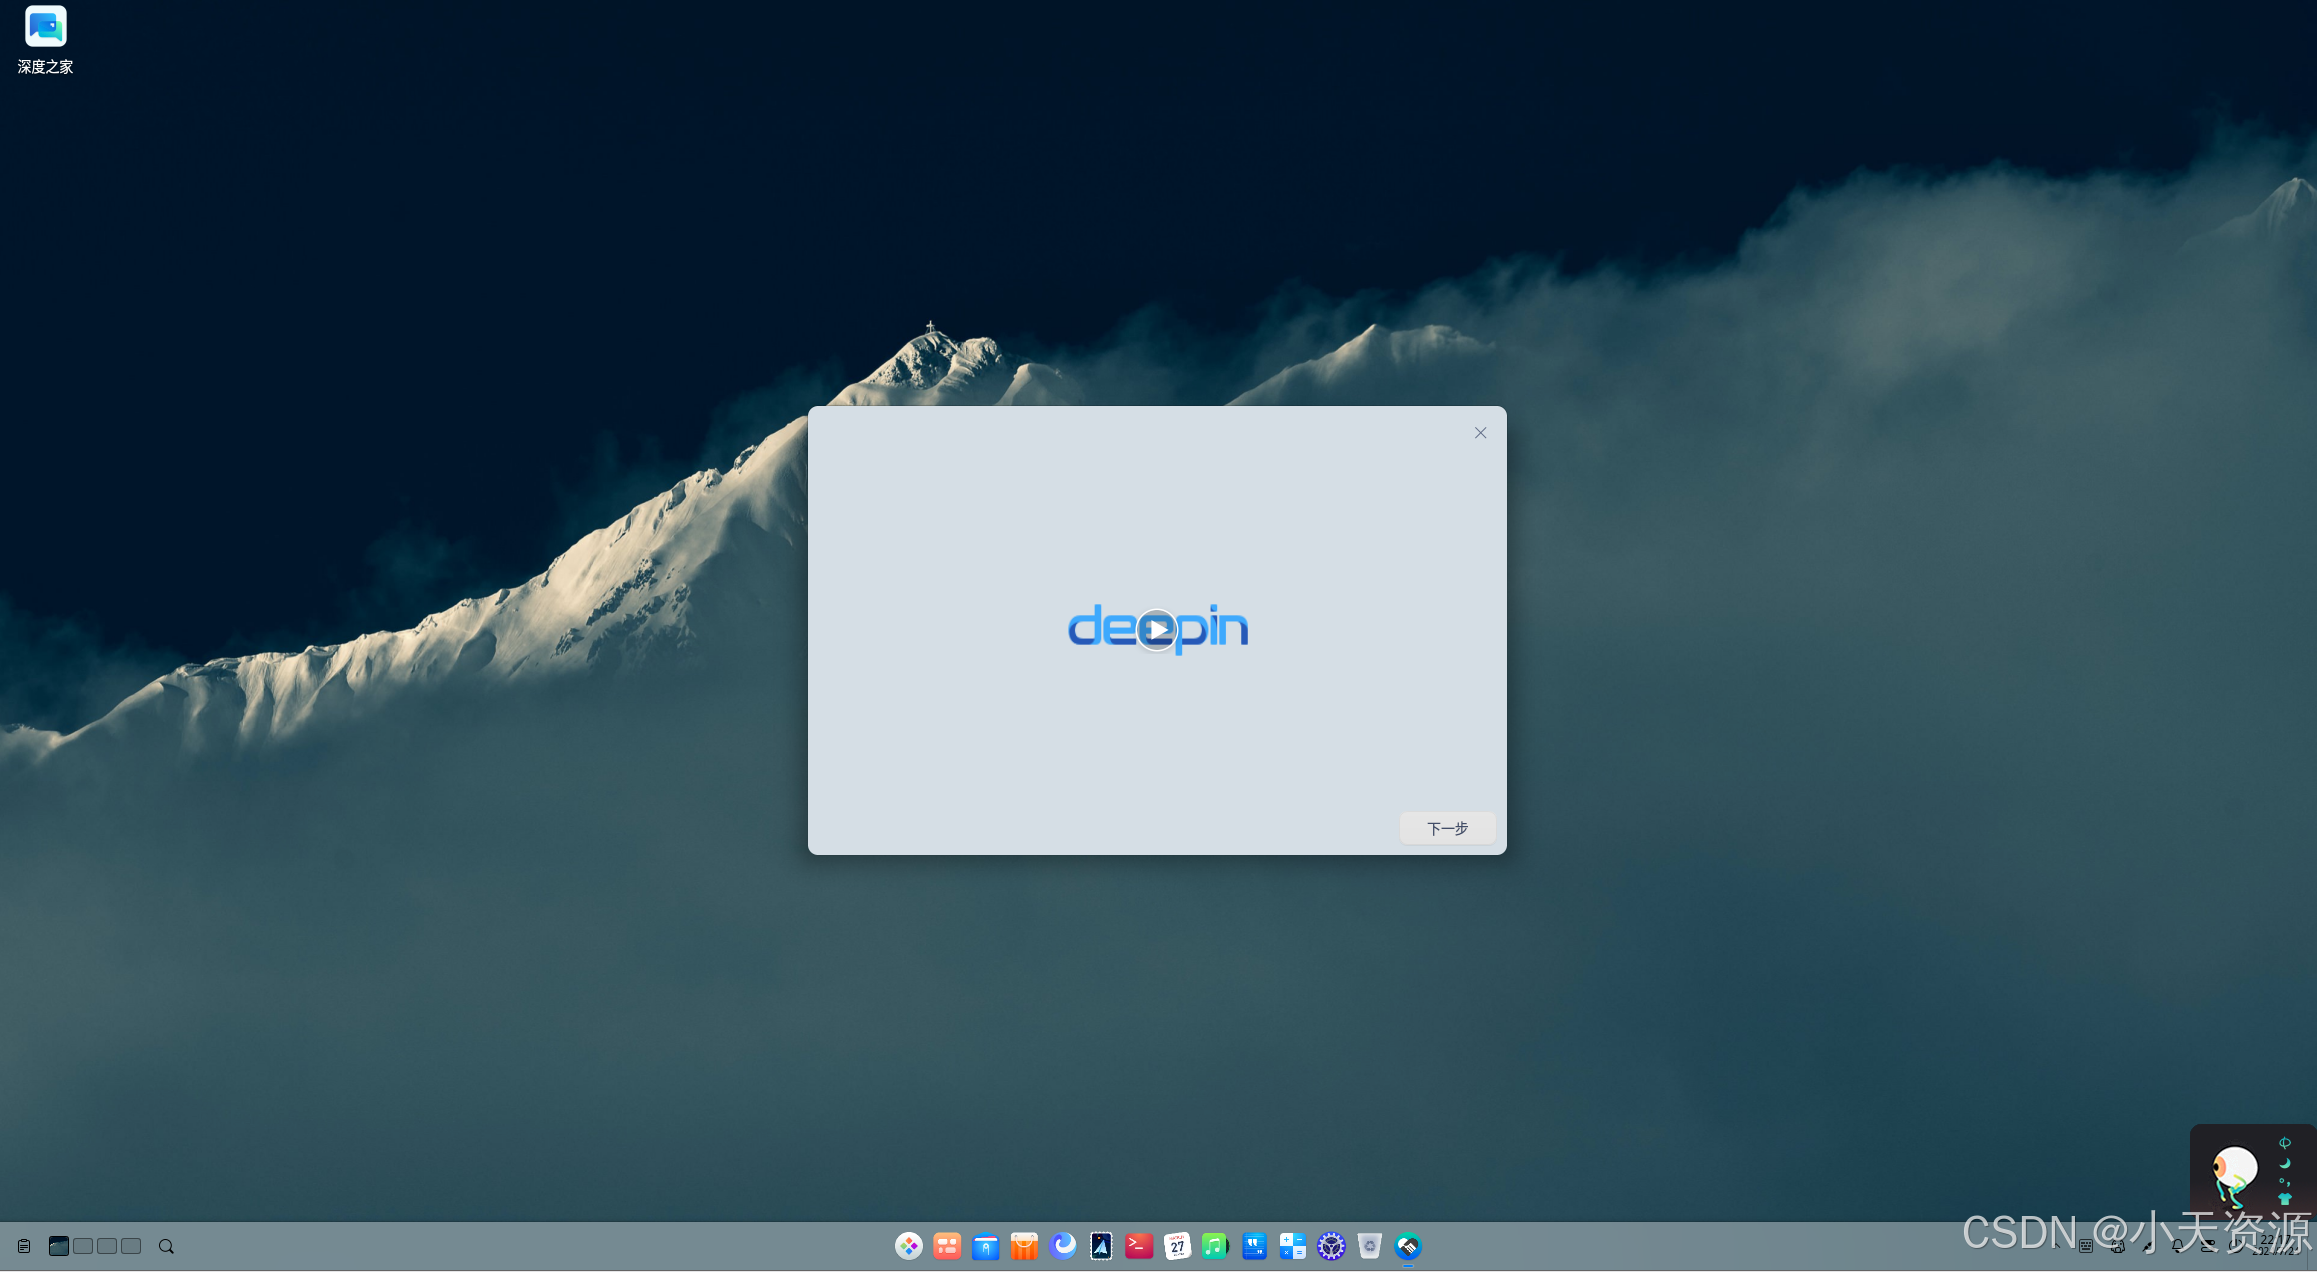Click the moon icon on pet widget
The image size is (2317, 1272).
pos(2285,1163)
